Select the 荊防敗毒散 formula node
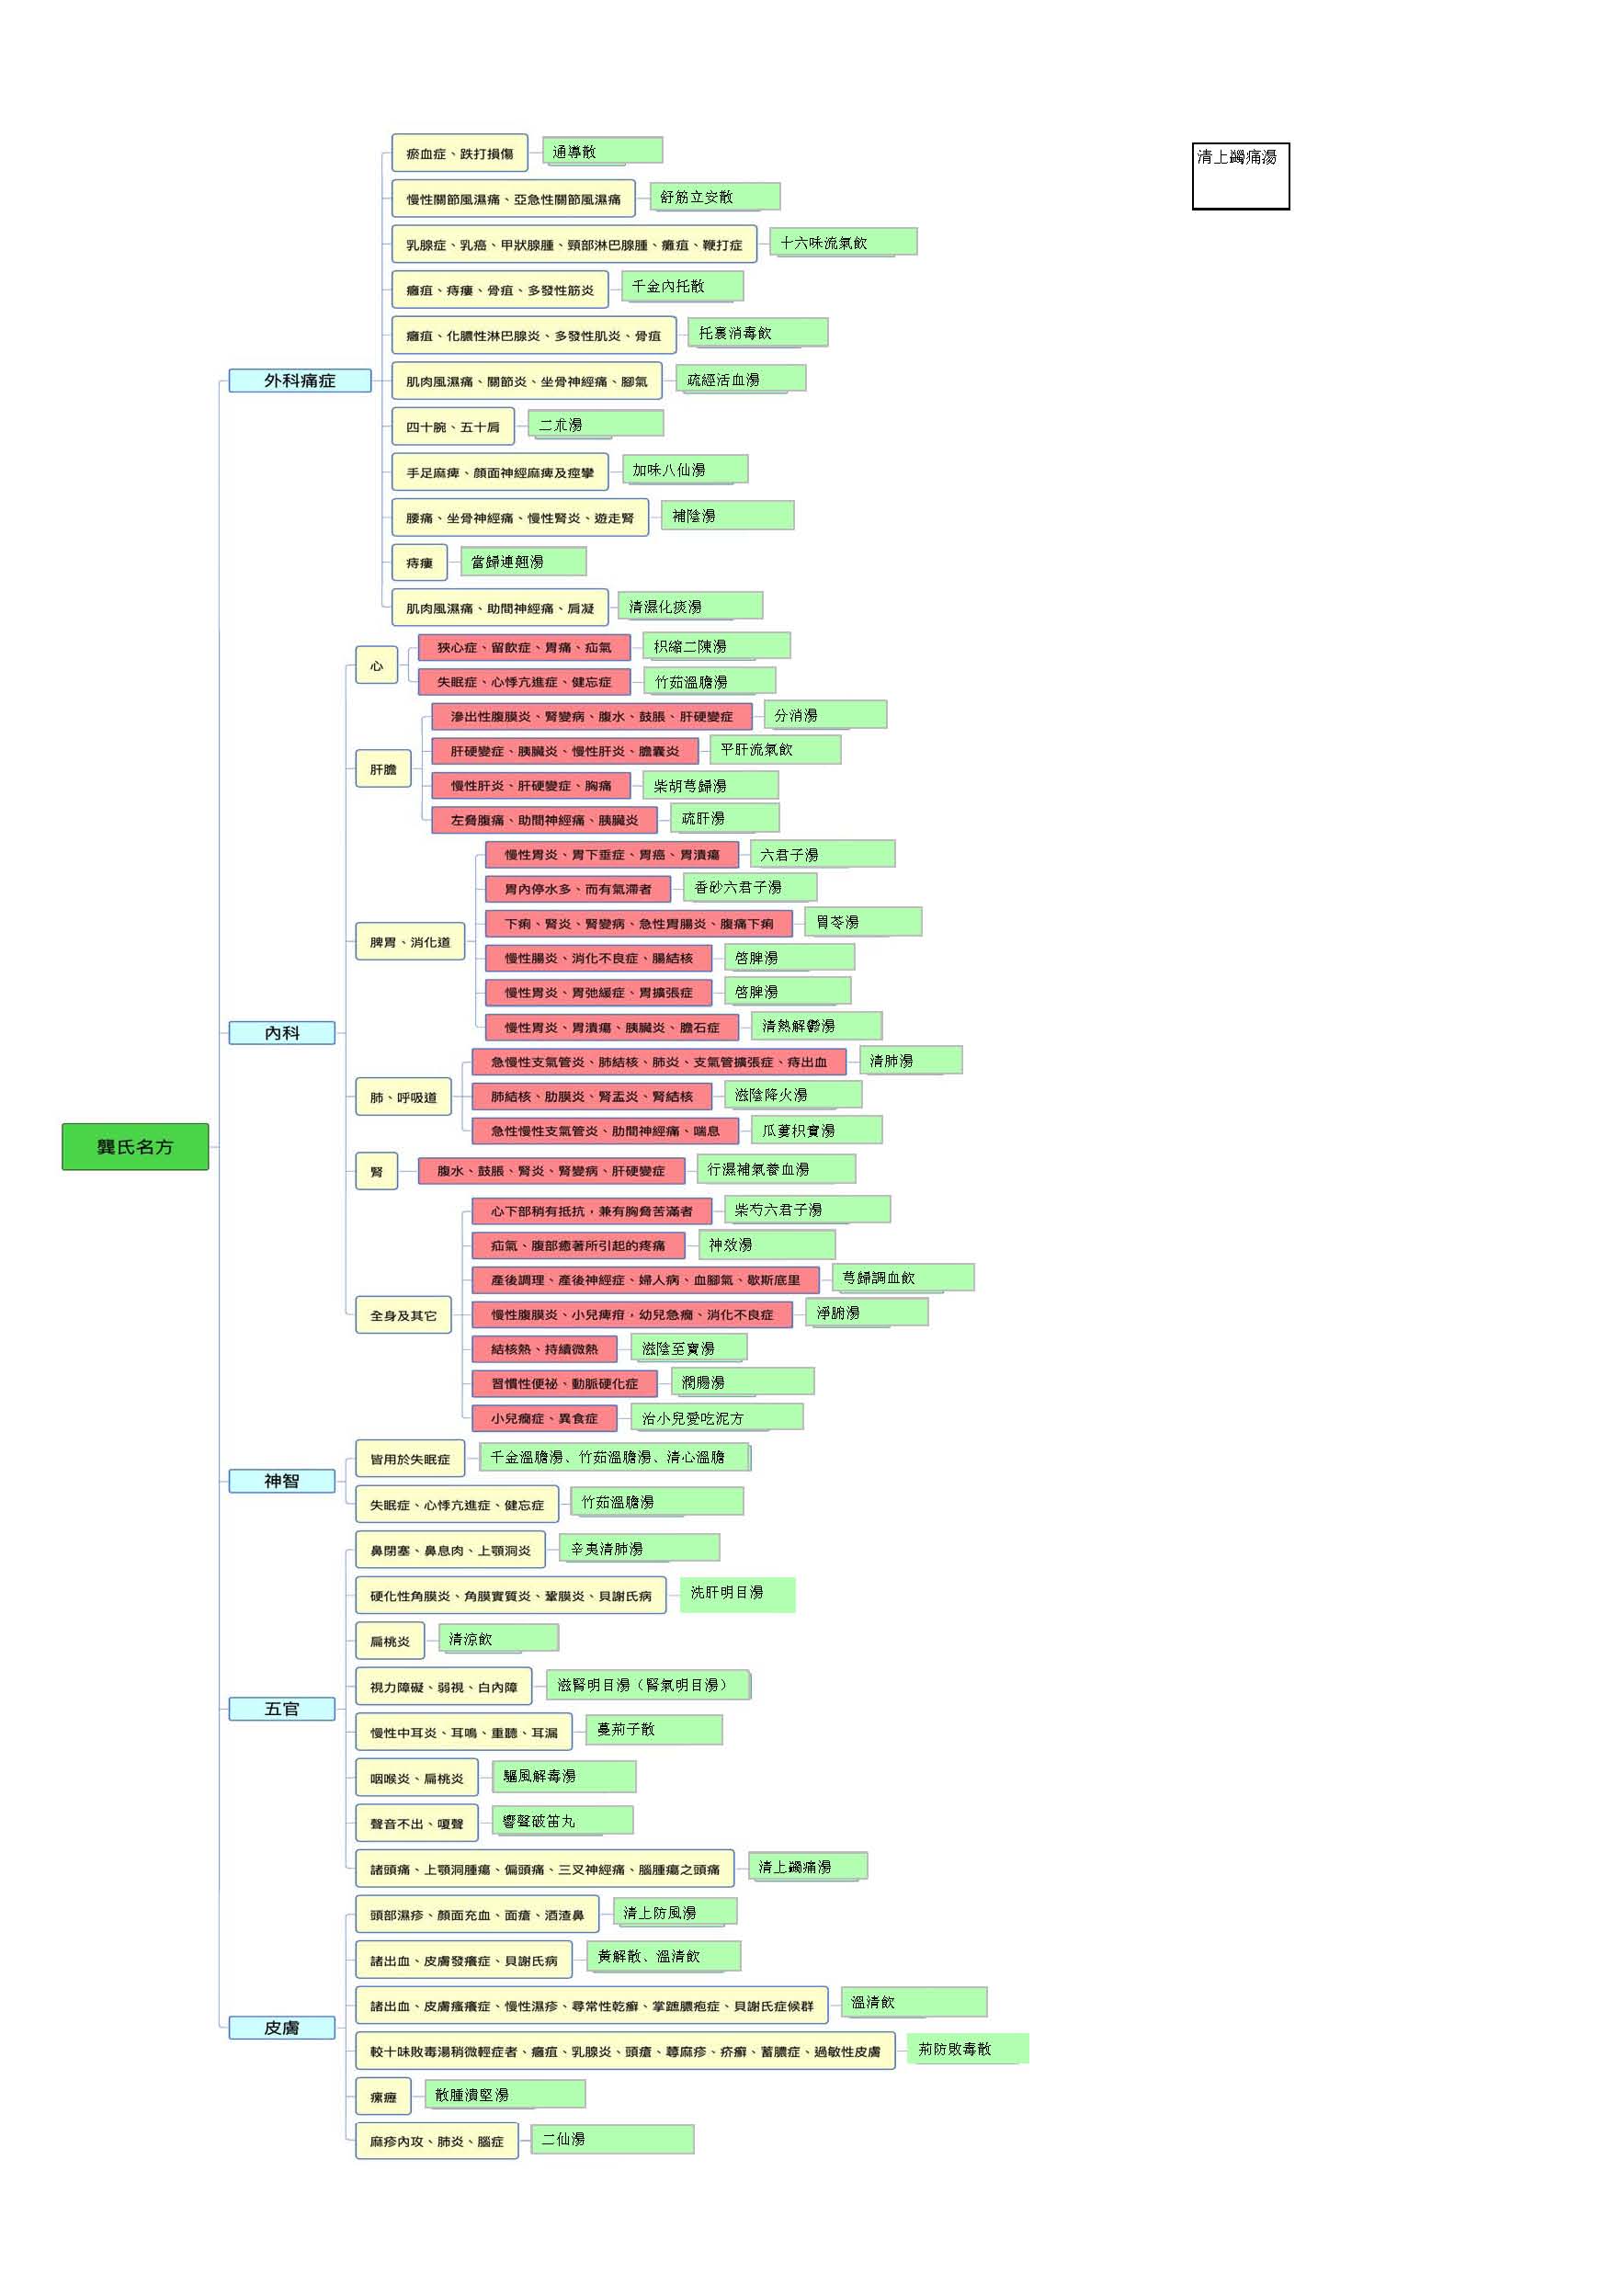This screenshot has width=1613, height=2296. pos(966,2049)
